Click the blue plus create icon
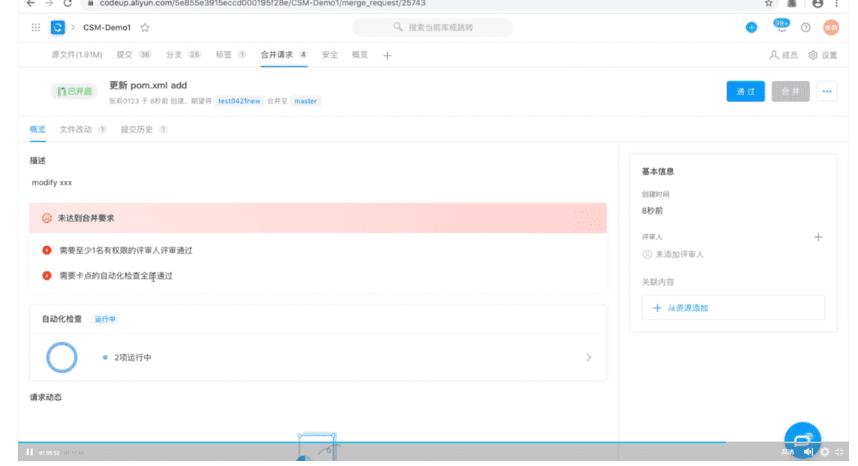 751,27
